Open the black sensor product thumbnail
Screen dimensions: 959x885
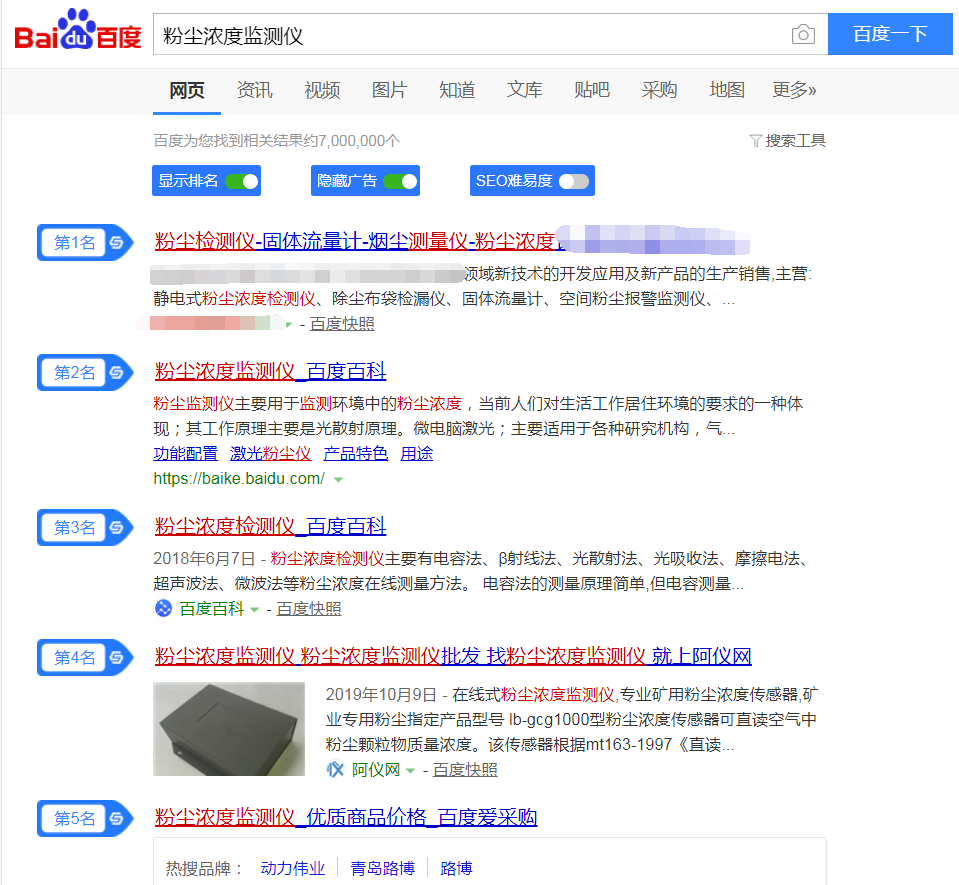click(229, 729)
